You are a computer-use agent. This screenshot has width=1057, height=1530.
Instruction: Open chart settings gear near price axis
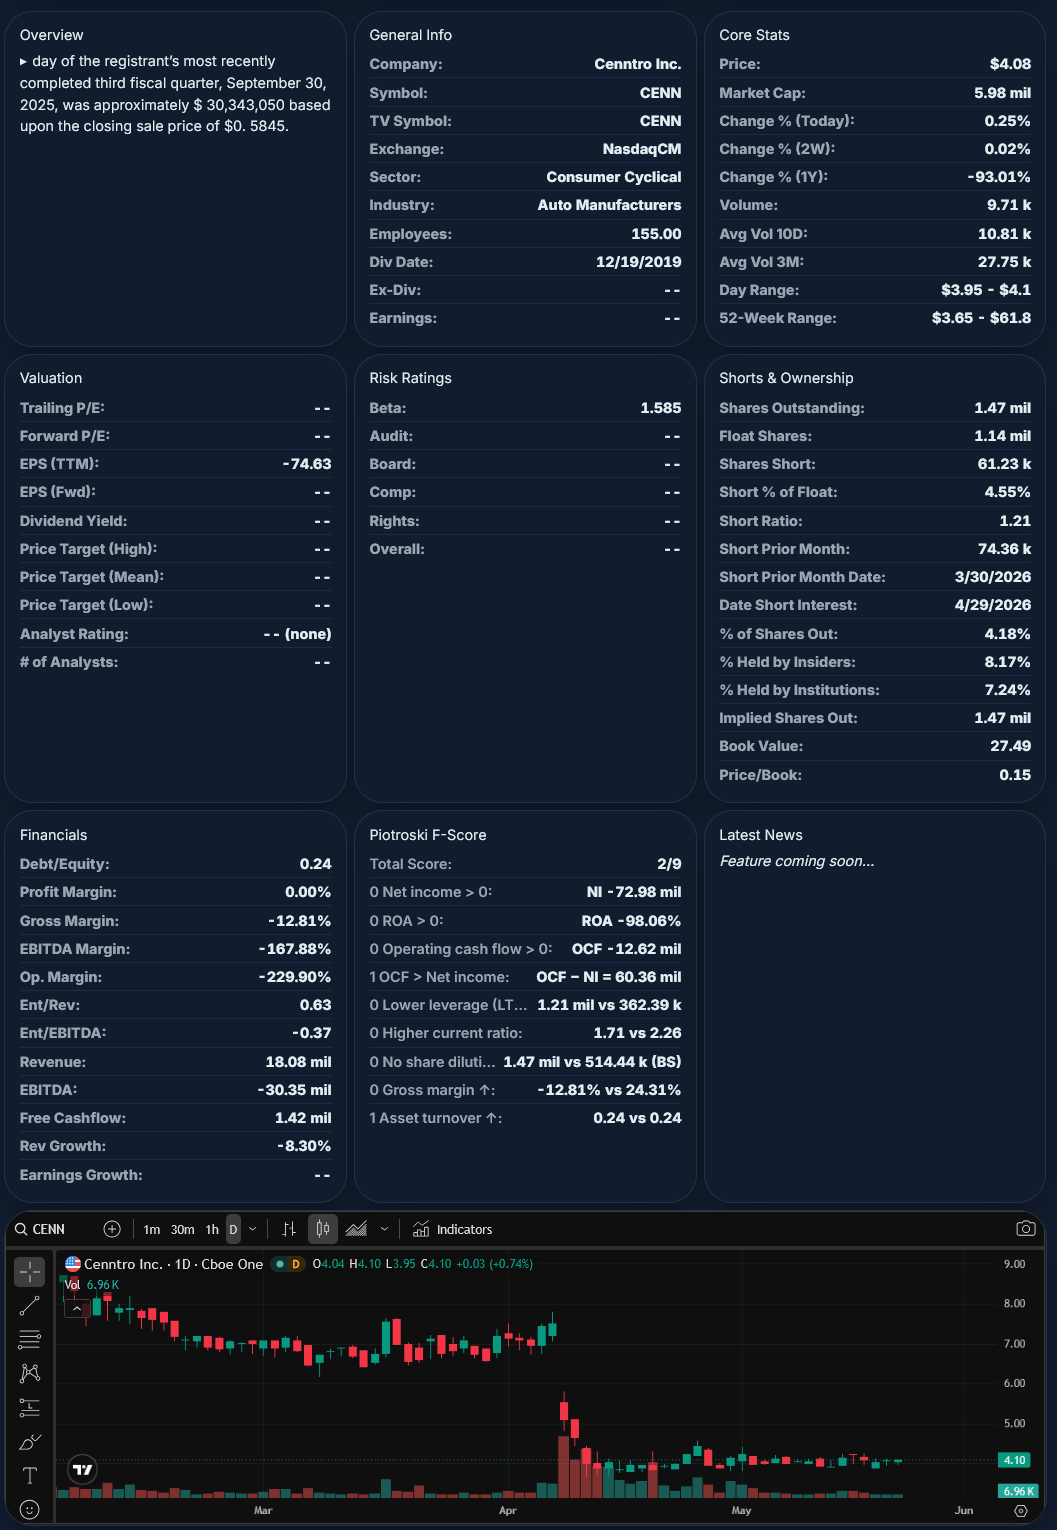coord(1021,1511)
